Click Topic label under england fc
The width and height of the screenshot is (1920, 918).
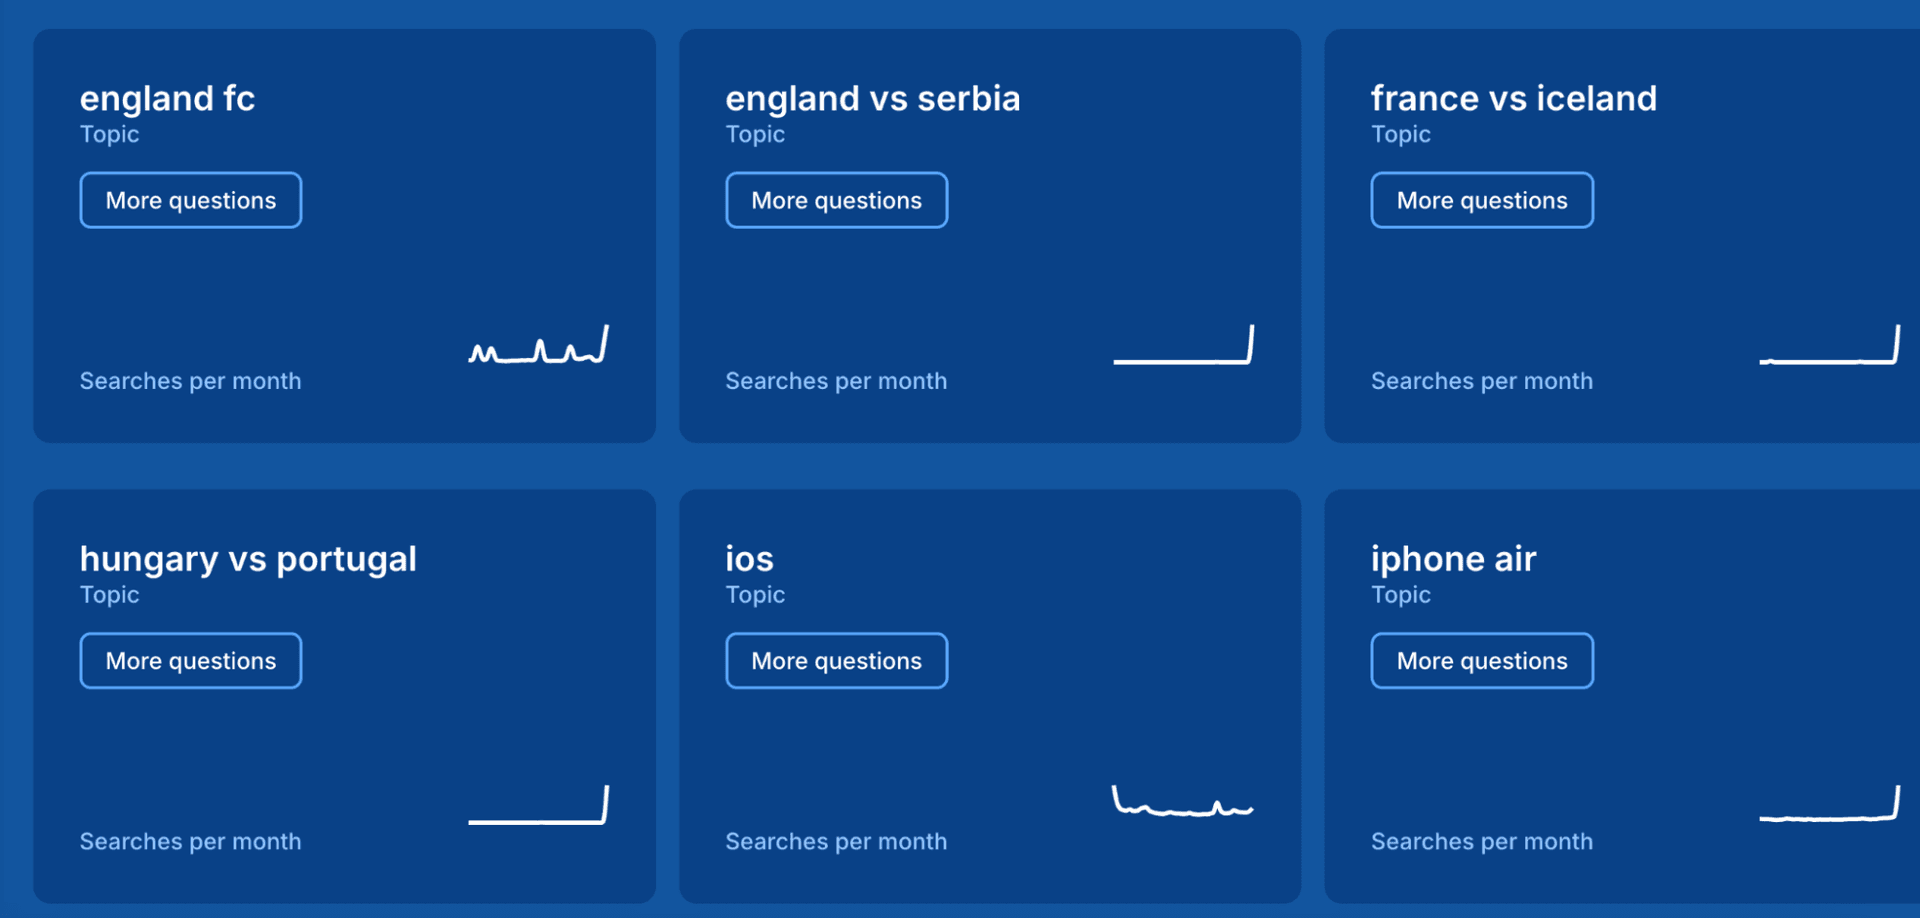click(x=109, y=134)
